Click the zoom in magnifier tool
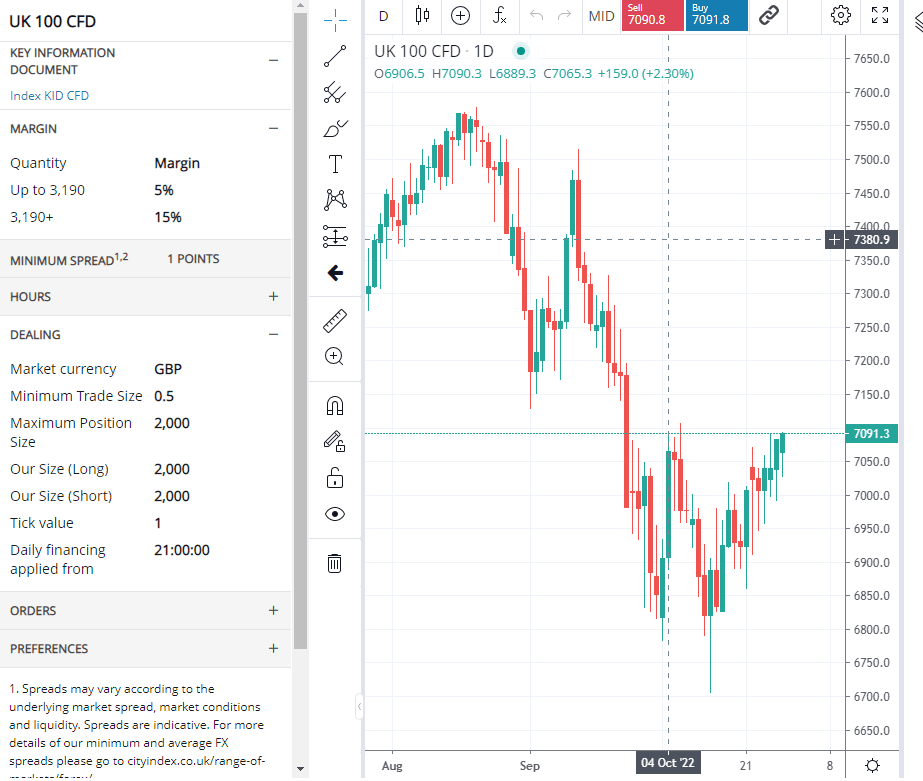The height and width of the screenshot is (781, 923). point(335,356)
